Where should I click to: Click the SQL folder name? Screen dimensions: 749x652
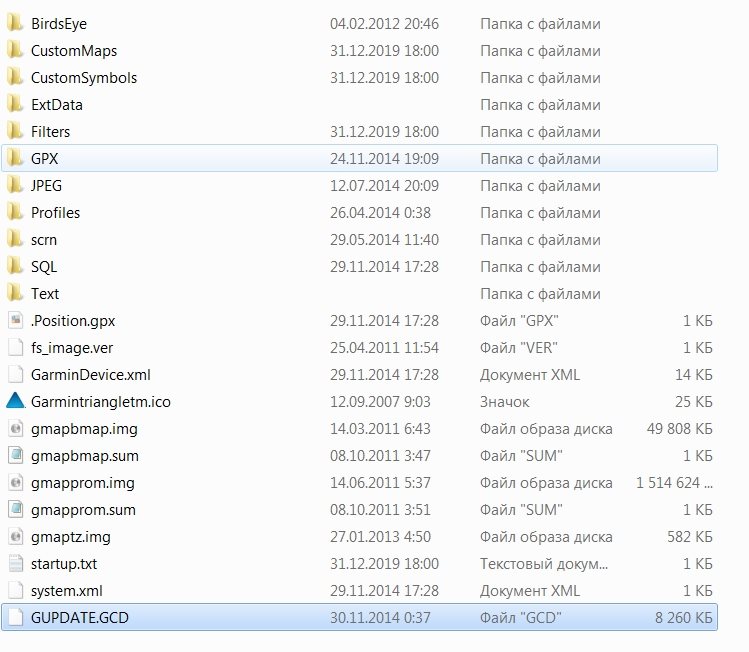[x=44, y=267]
